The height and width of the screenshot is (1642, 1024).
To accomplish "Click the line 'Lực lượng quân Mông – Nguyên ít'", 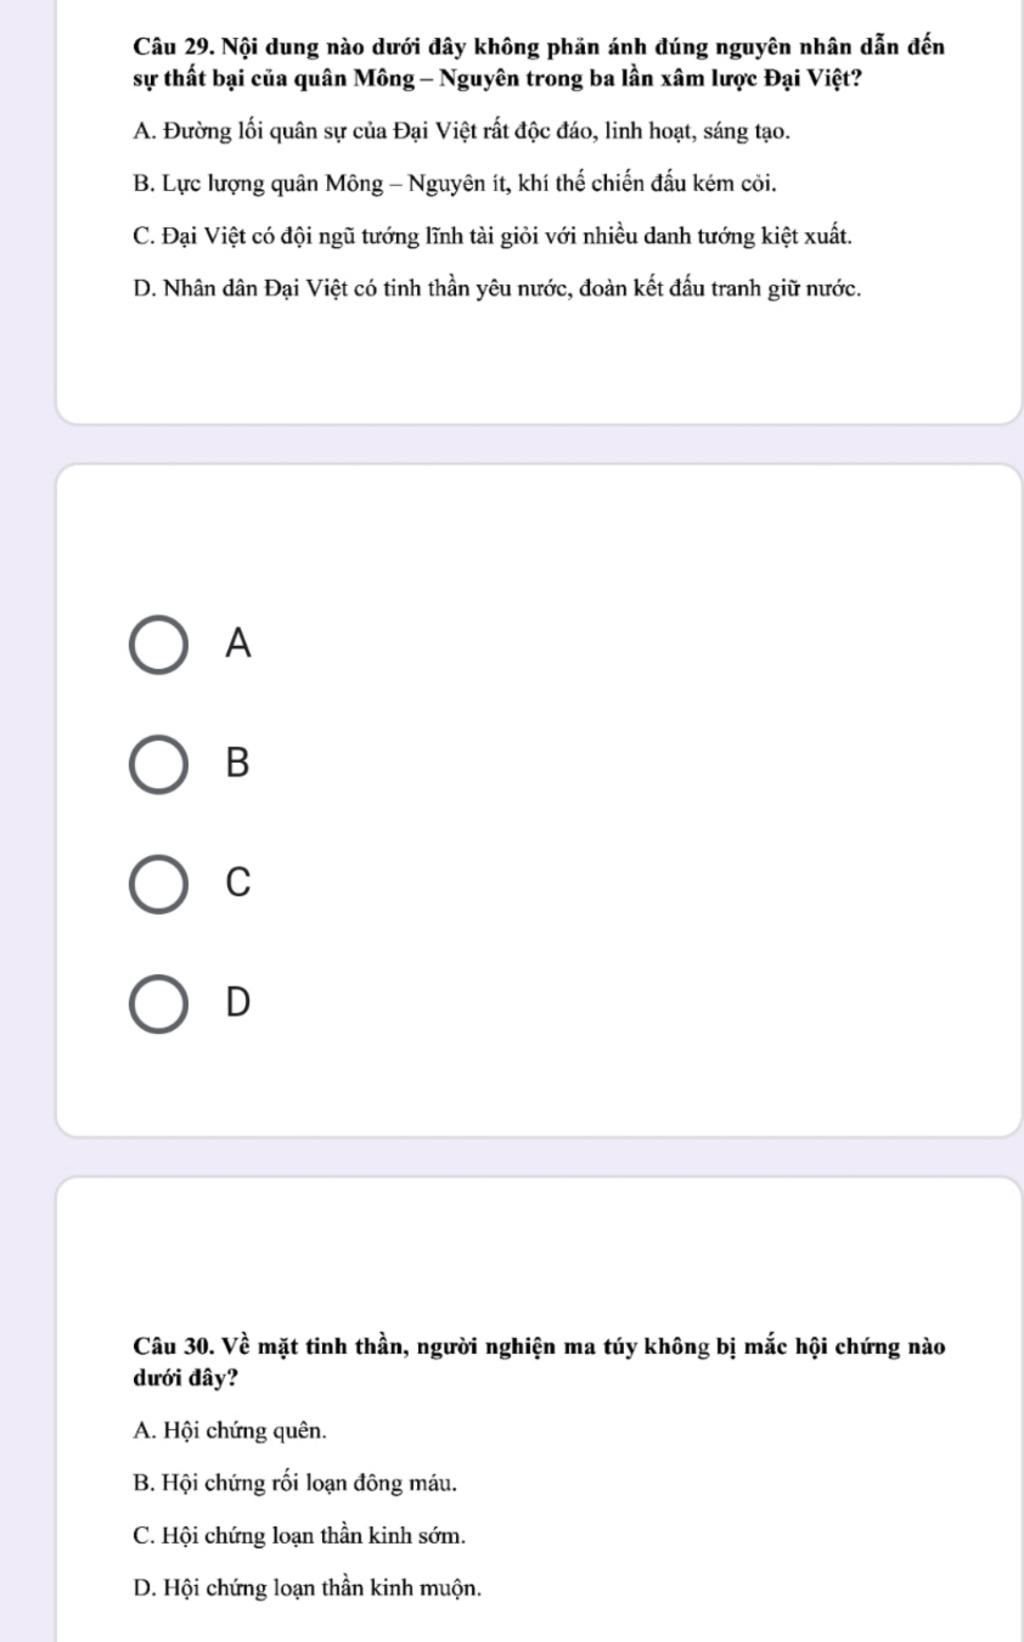I will 455,184.
